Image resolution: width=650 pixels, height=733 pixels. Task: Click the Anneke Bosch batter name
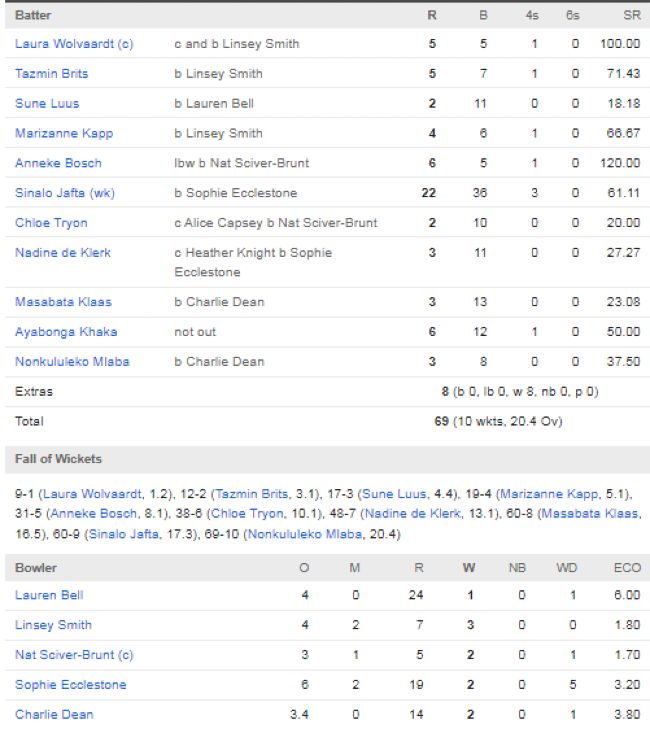click(58, 163)
